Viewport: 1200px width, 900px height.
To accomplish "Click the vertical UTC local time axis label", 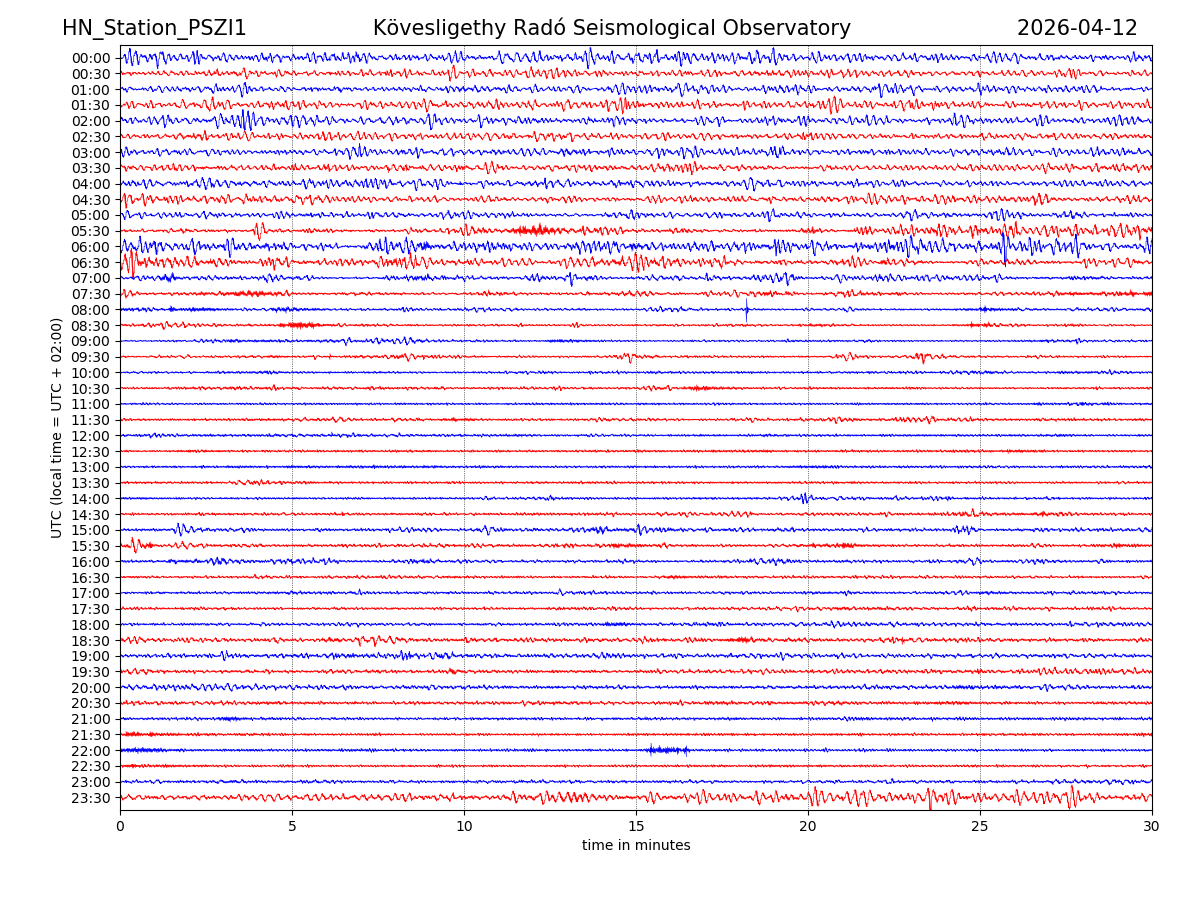I will (57, 427).
